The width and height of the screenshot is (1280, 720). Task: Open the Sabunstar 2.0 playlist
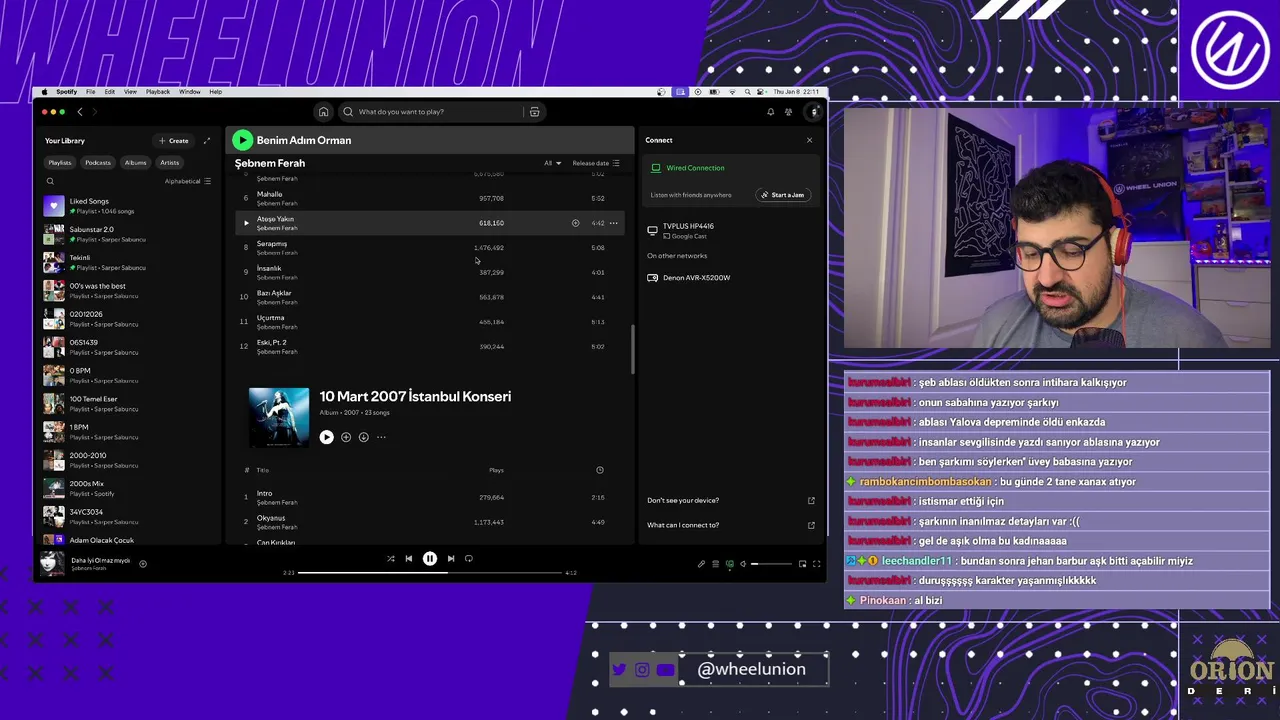coord(132,234)
